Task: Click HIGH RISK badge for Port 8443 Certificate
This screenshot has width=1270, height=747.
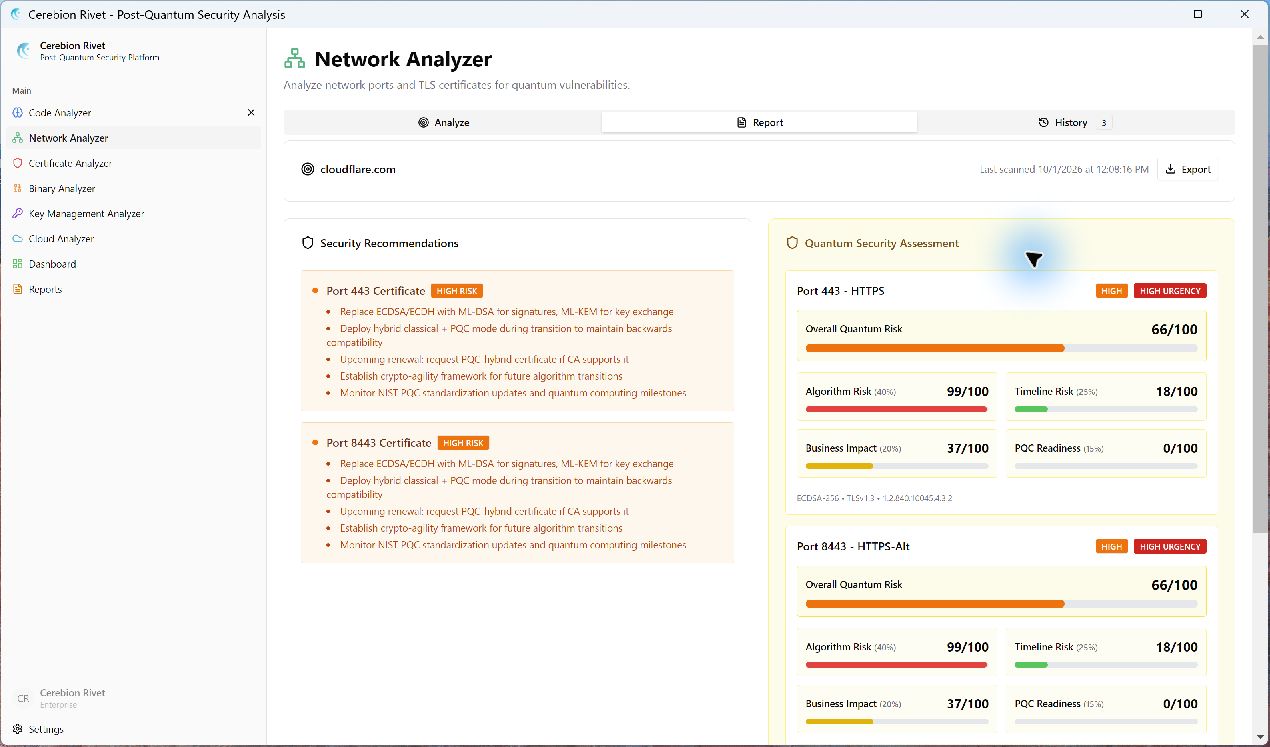Action: [463, 443]
